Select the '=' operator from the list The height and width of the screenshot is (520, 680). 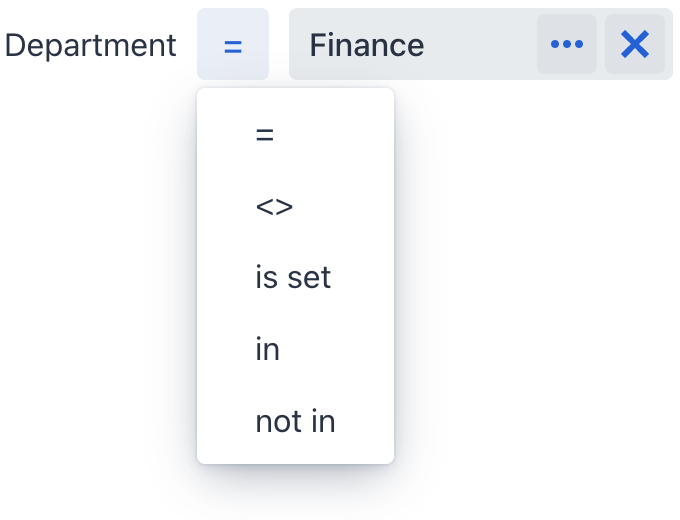coord(265,134)
